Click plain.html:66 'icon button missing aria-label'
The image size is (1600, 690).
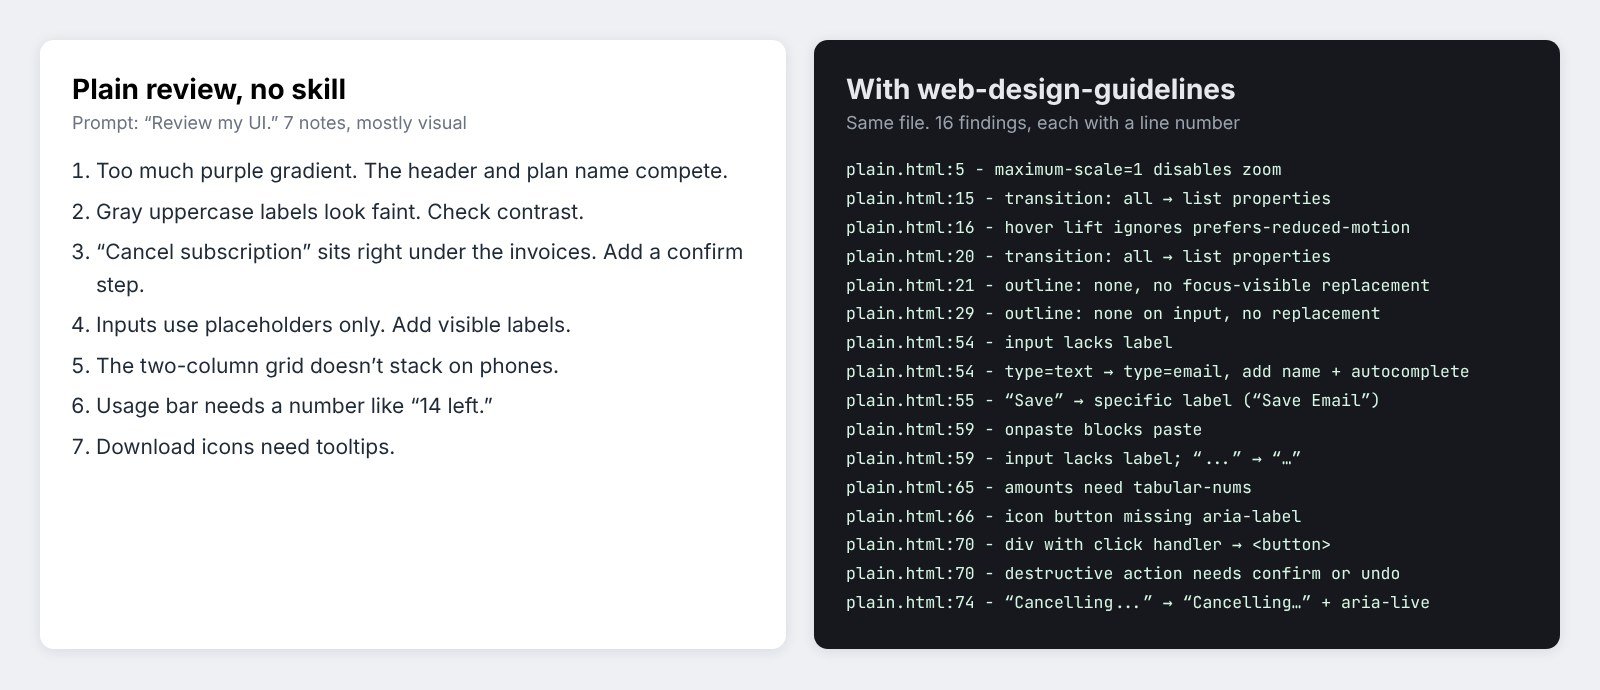(x=1073, y=517)
